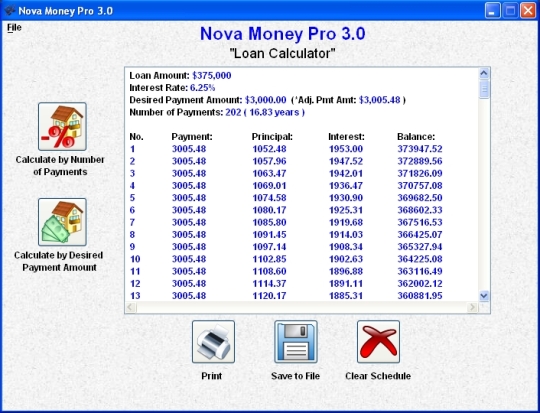
Task: Maximize the Nova Money Pro window
Action: point(510,11)
